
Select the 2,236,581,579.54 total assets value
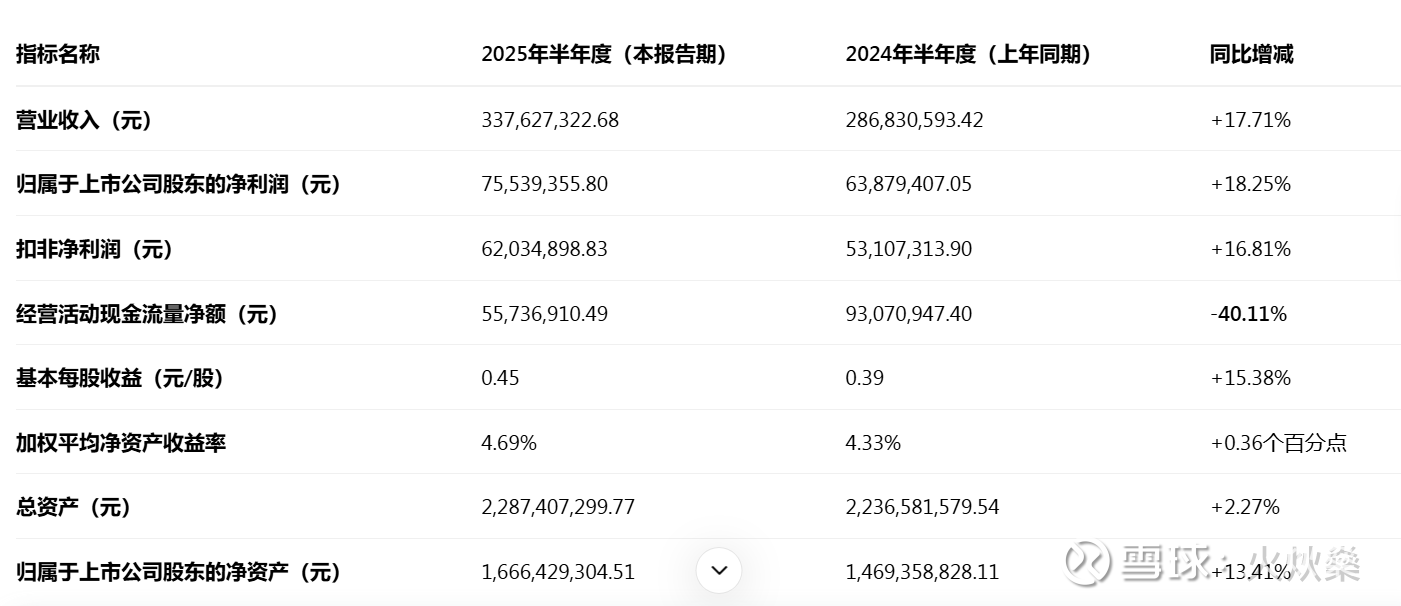922,507
